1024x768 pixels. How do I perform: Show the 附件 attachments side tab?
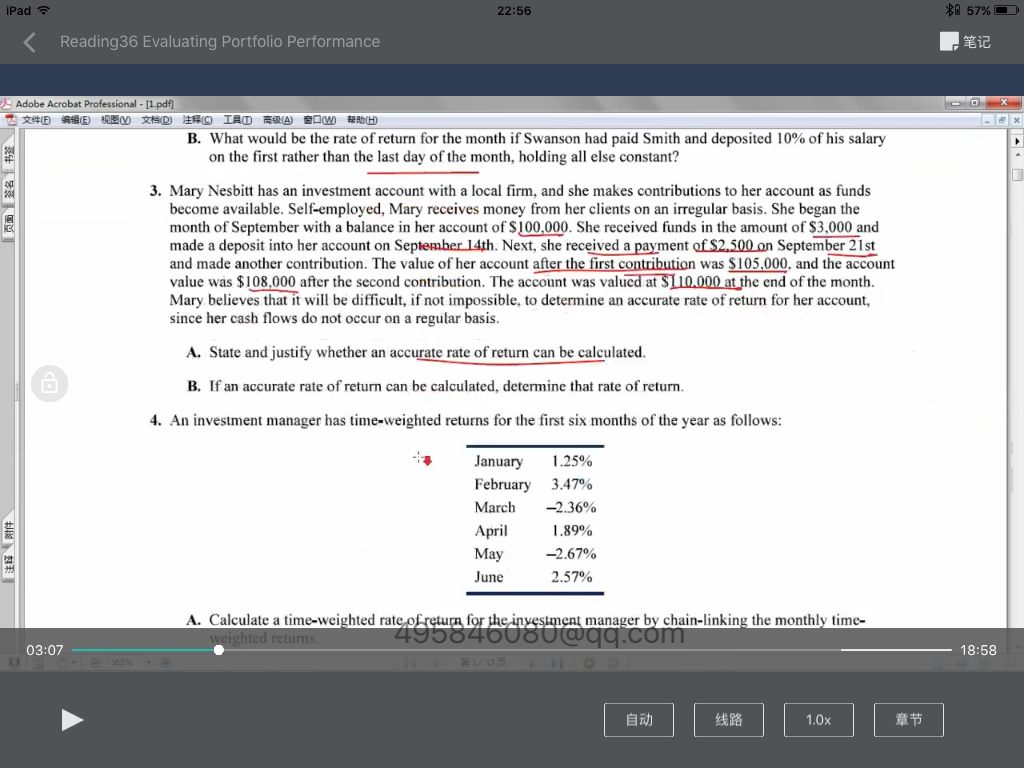[x=8, y=530]
